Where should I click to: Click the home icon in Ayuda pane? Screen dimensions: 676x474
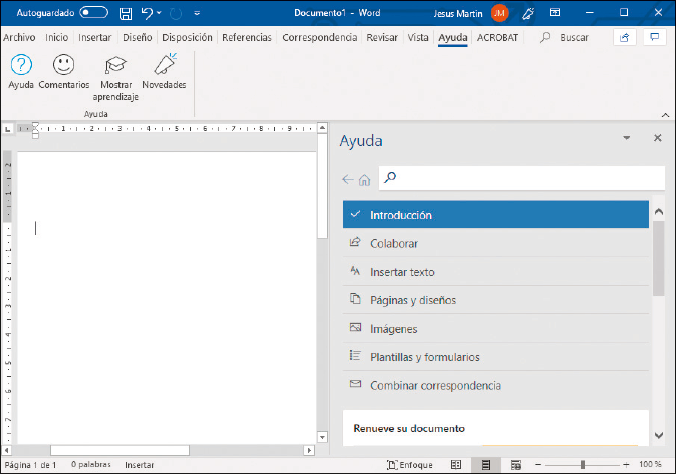coord(364,180)
